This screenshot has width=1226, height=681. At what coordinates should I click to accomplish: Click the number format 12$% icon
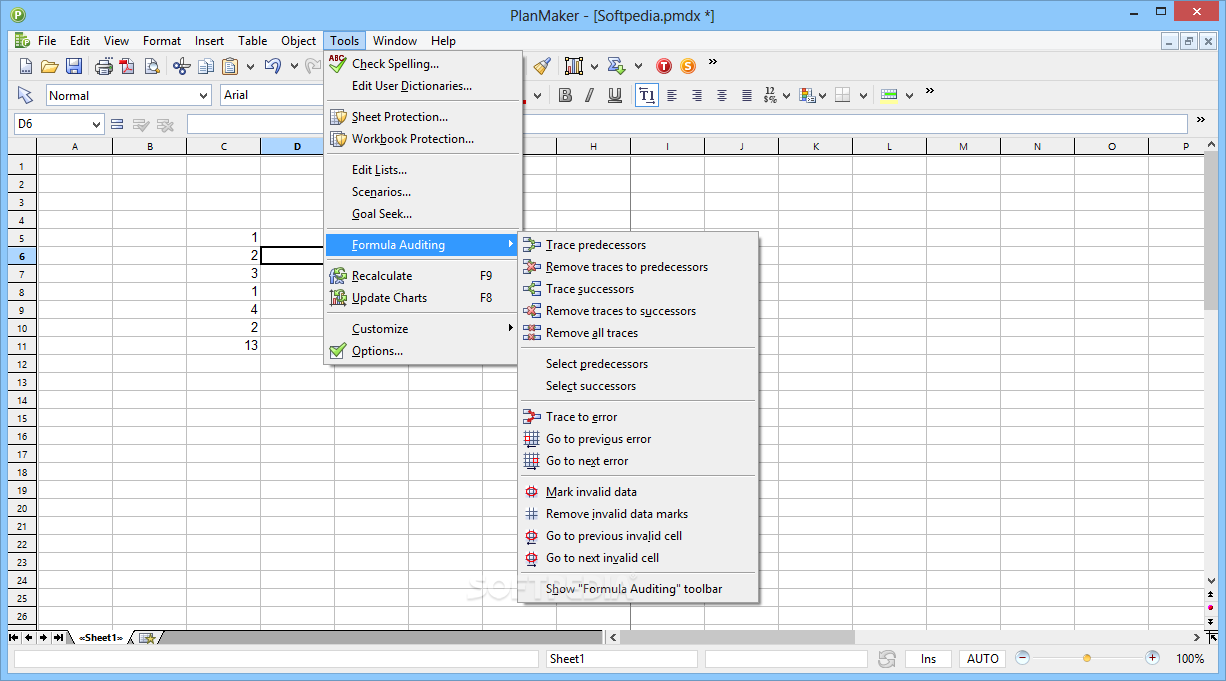click(x=770, y=95)
